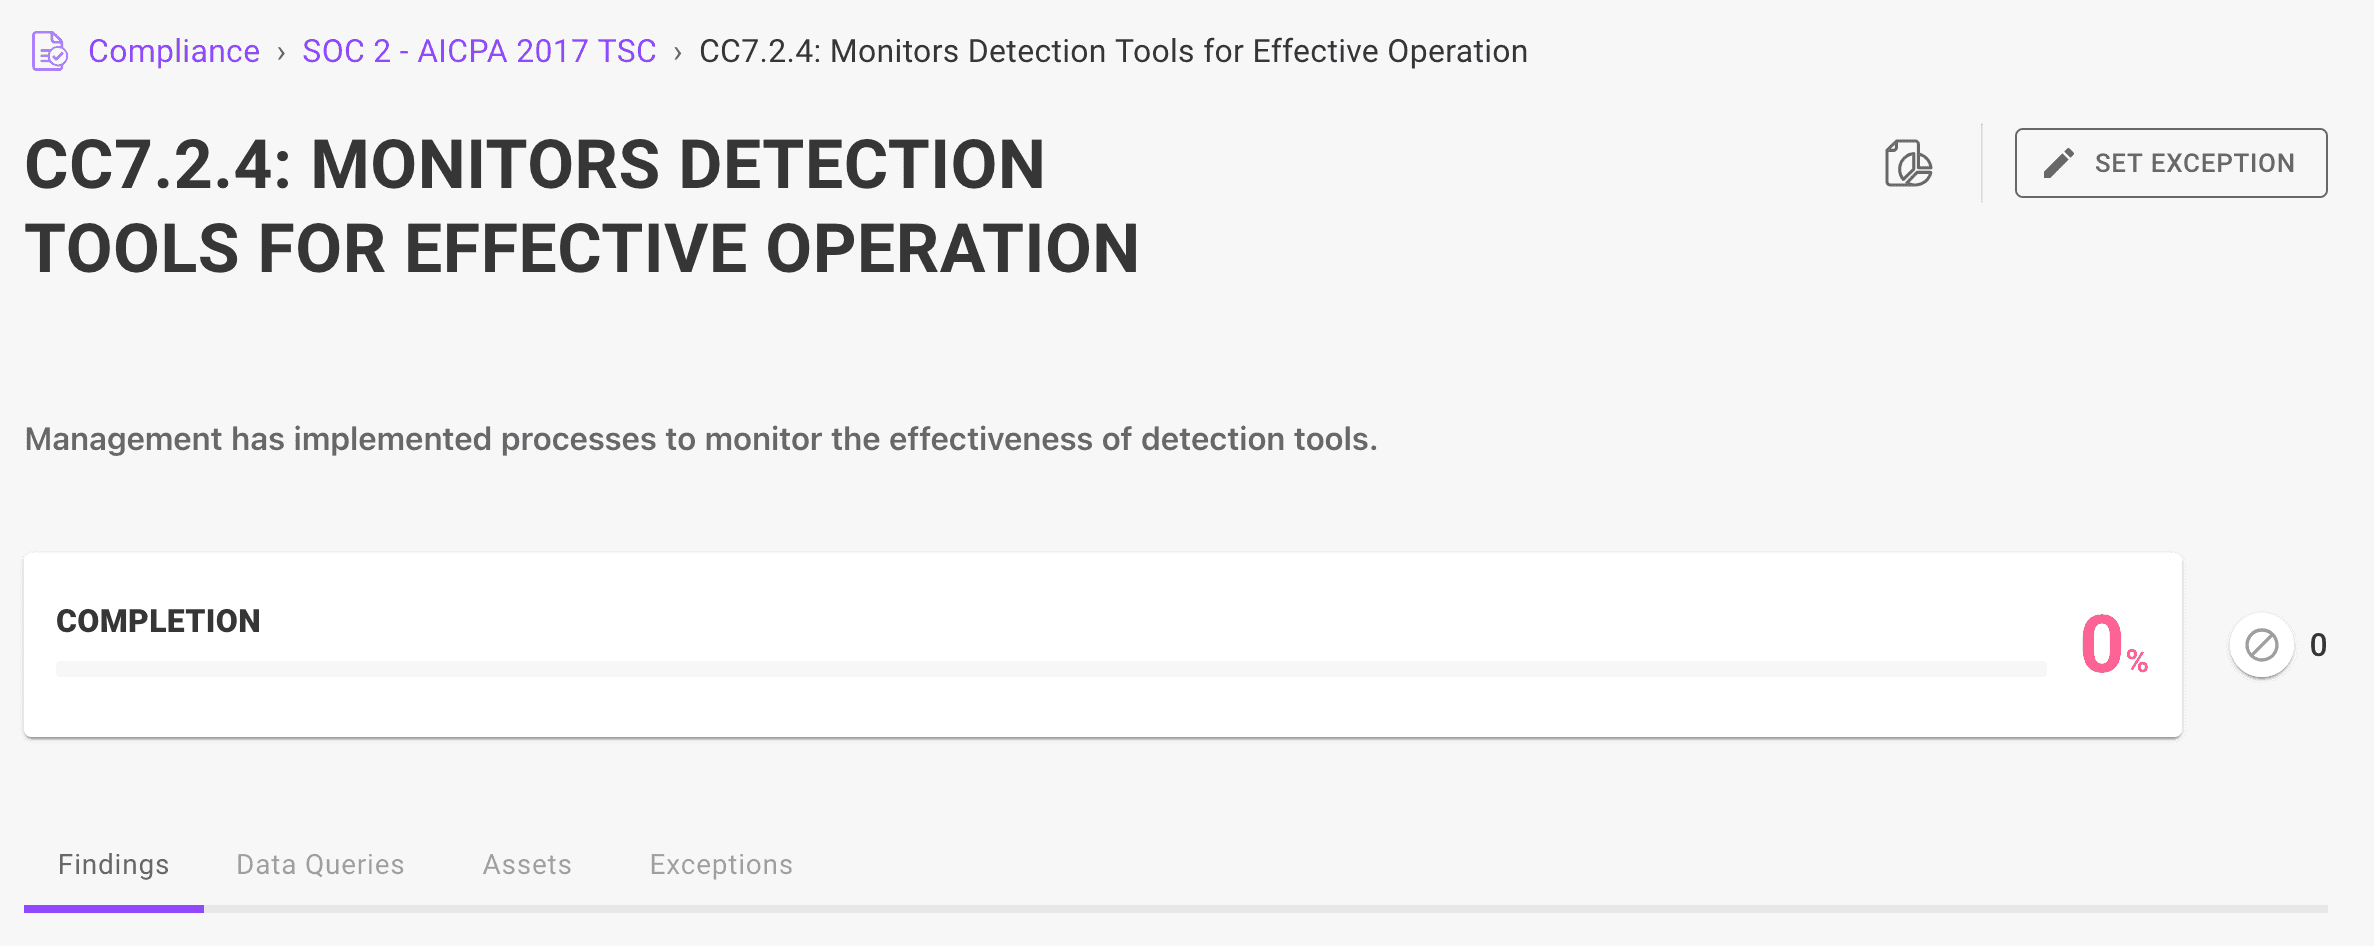Open the SOC 2 - AICPA 2017 TSC framework
Screen dimensions: 2374x946
[479, 51]
